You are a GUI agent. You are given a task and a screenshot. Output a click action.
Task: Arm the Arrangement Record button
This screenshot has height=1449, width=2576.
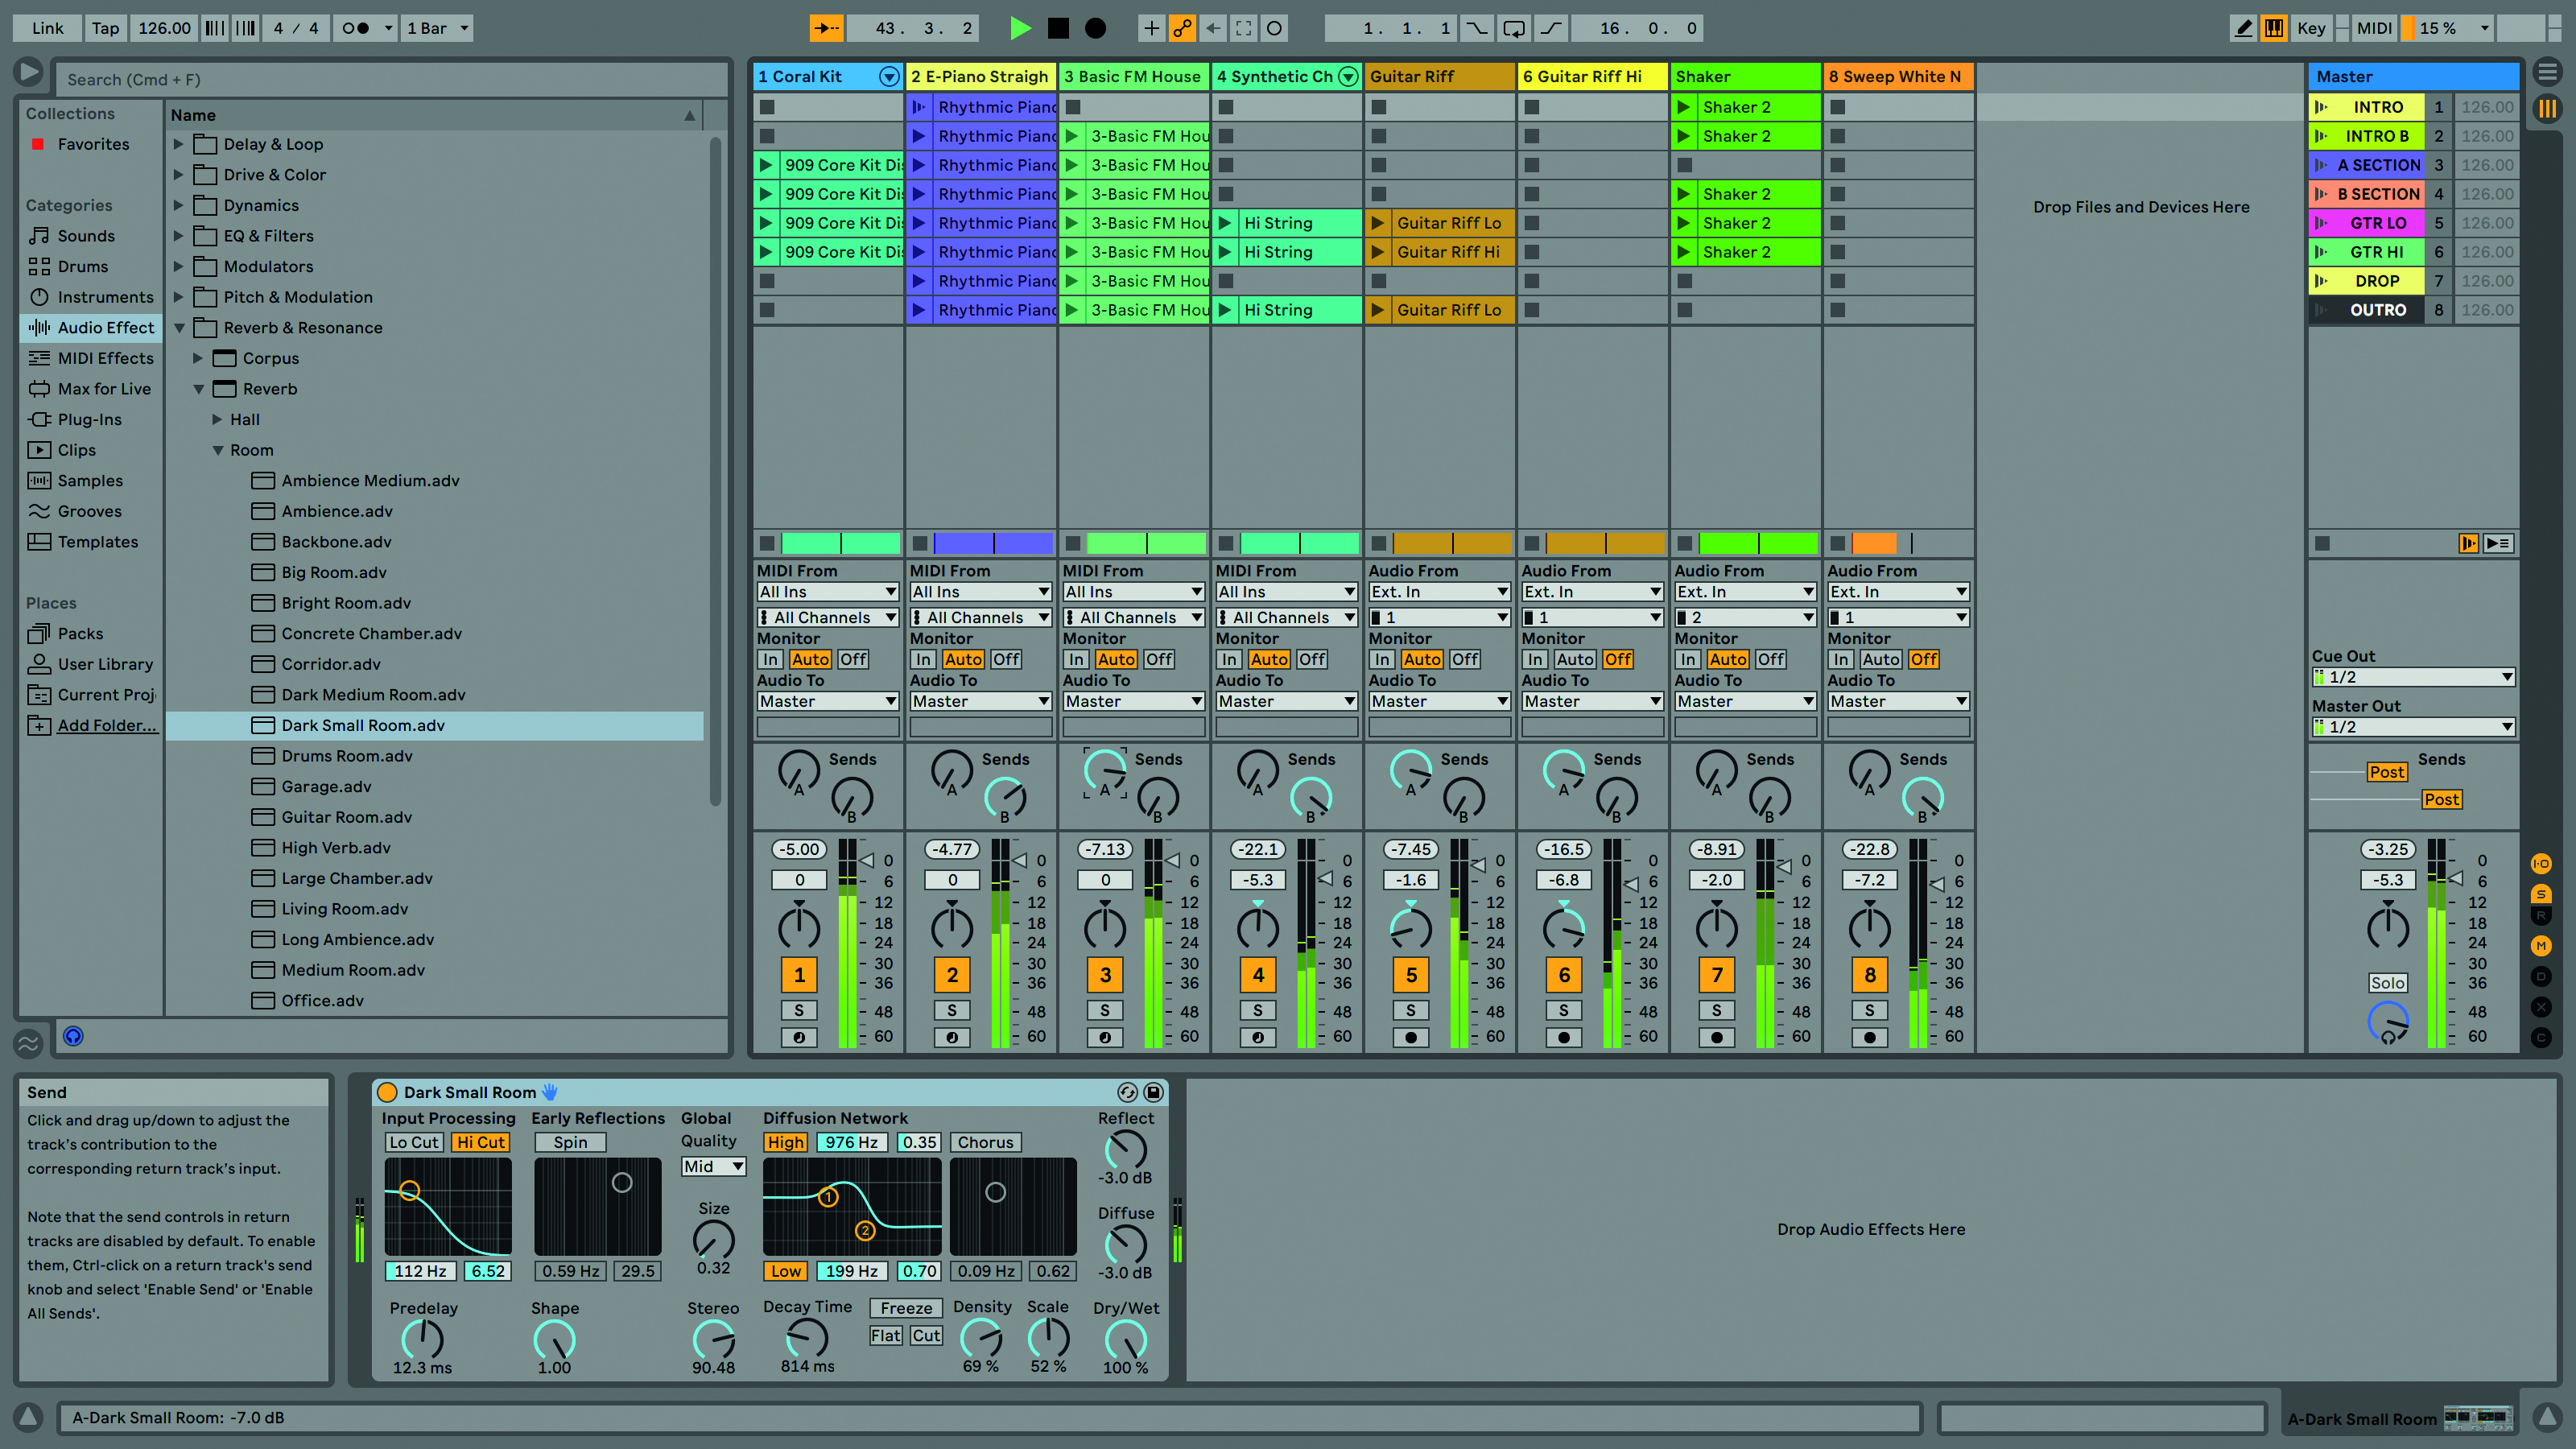[x=1096, y=28]
